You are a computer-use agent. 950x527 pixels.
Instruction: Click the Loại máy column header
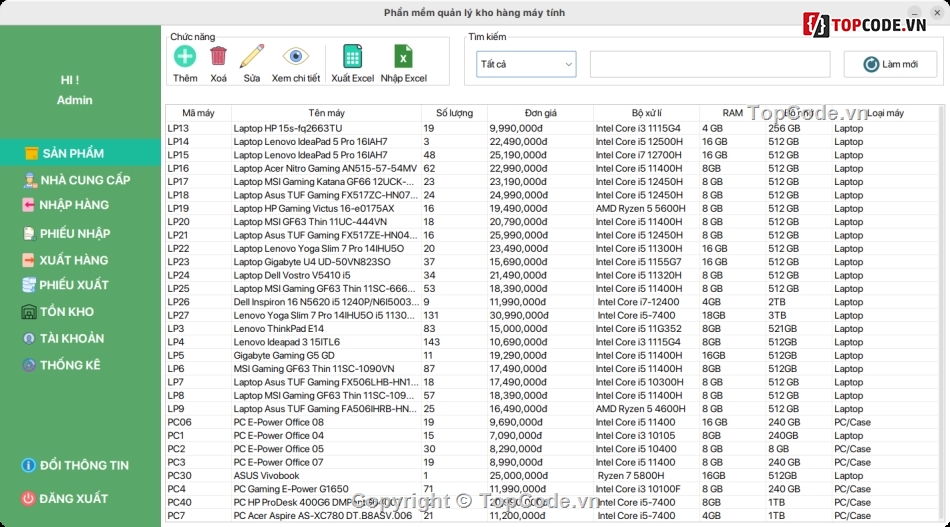(x=885, y=113)
